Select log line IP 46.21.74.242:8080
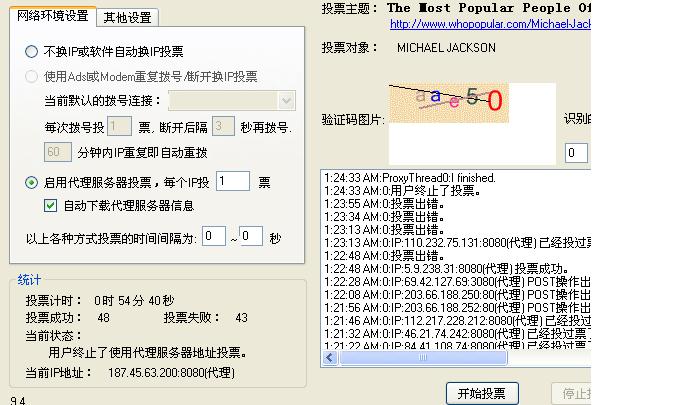The image size is (683, 405). (x=457, y=334)
